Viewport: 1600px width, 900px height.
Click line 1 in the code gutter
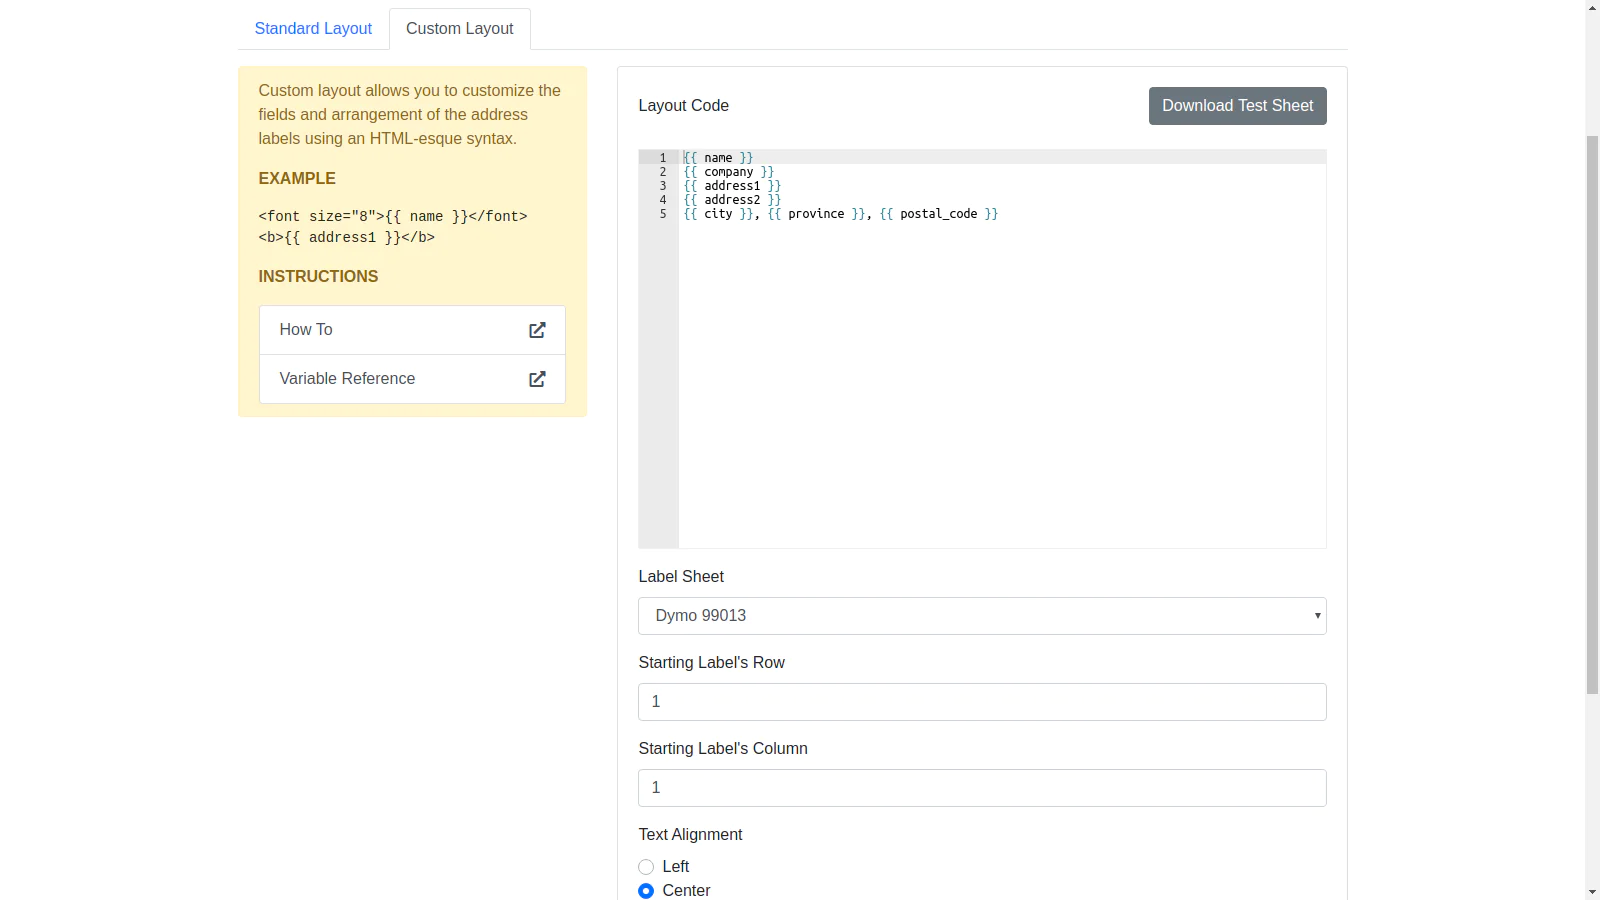pyautogui.click(x=662, y=158)
